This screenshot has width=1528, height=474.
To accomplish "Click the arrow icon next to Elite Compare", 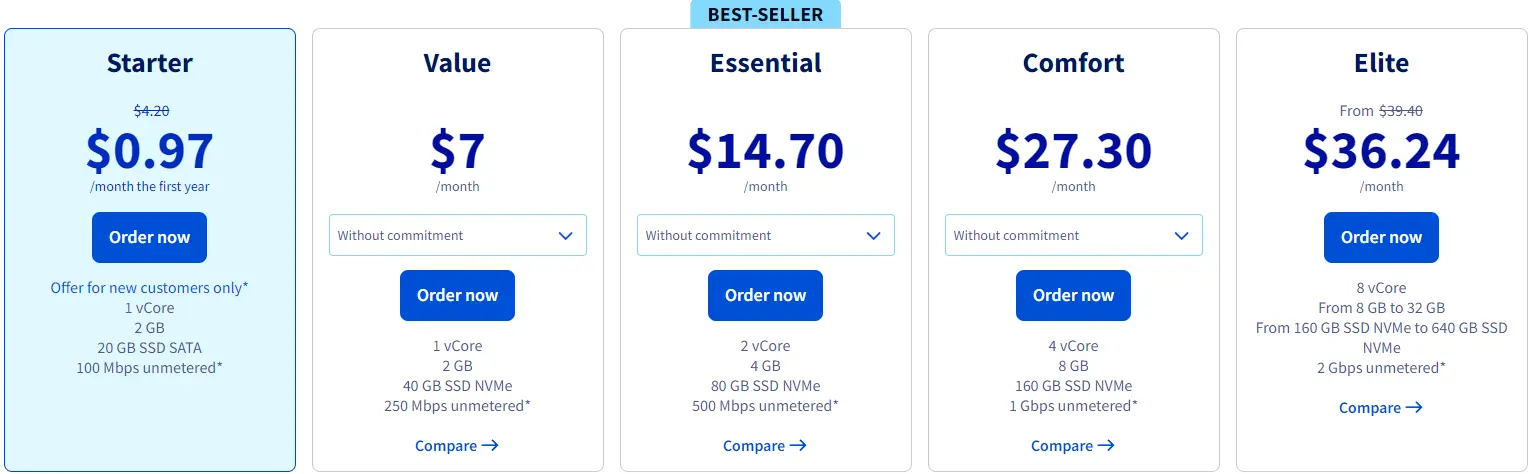I will [x=1414, y=408].
